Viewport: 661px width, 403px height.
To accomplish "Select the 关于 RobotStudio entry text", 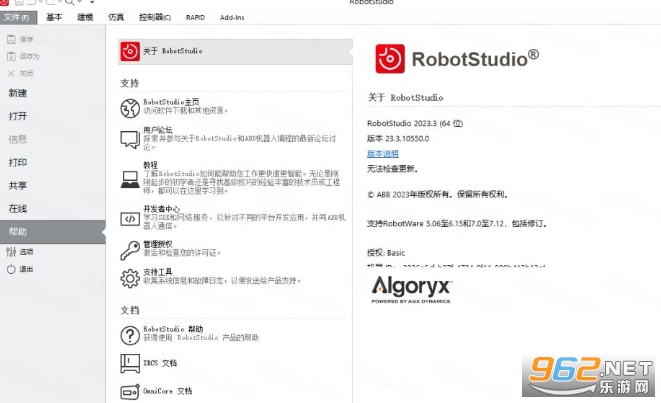I will 172,51.
